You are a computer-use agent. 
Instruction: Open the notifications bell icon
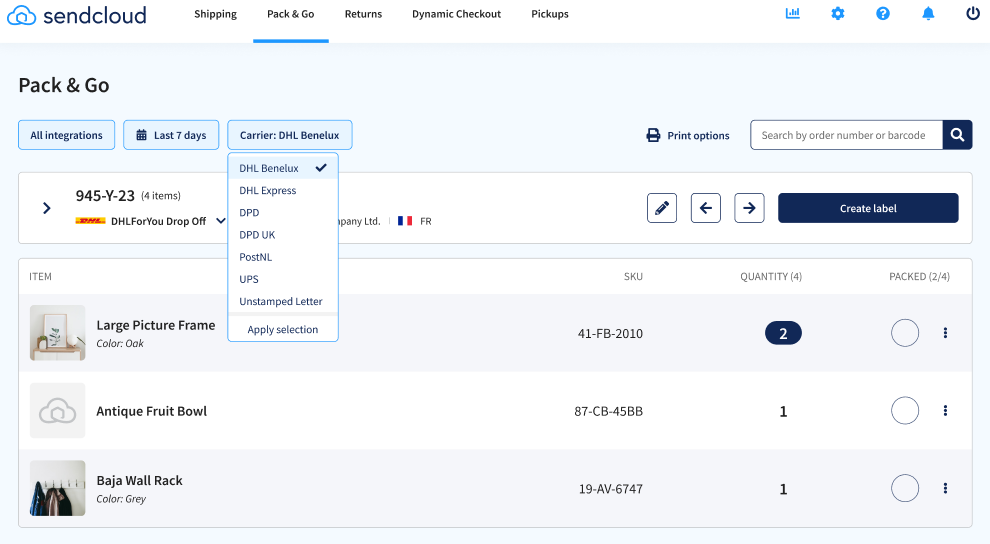click(928, 13)
